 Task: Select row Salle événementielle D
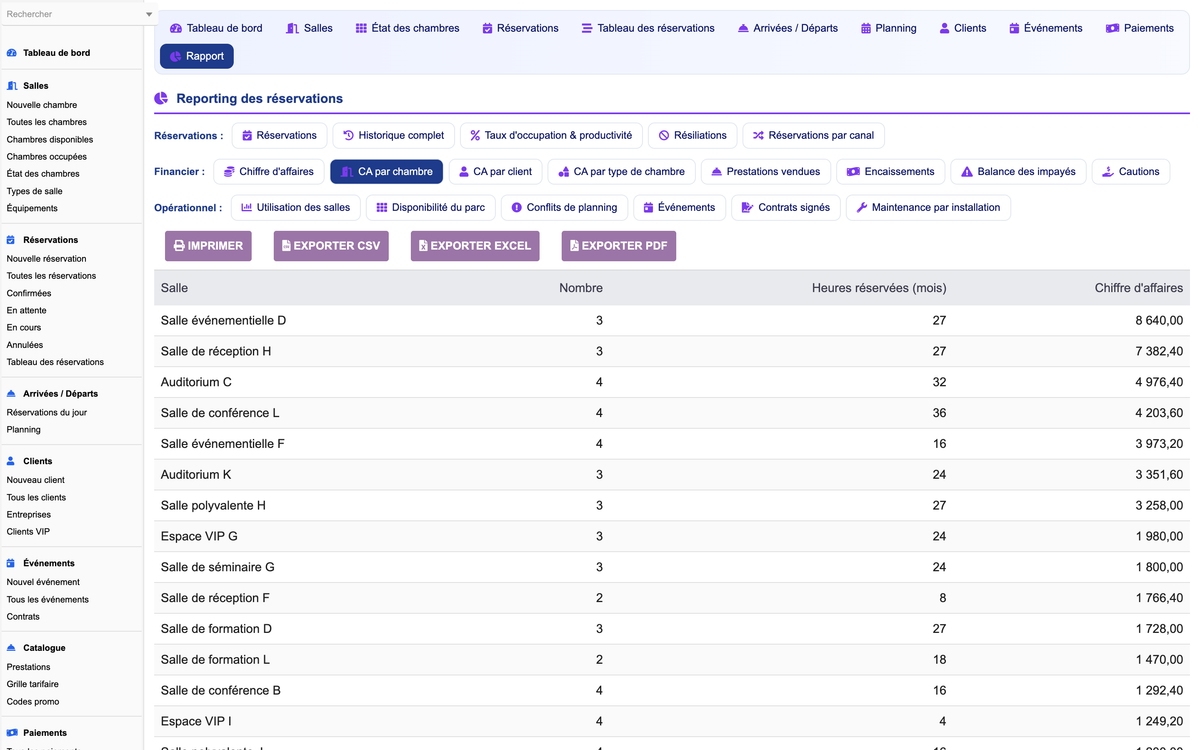point(672,320)
